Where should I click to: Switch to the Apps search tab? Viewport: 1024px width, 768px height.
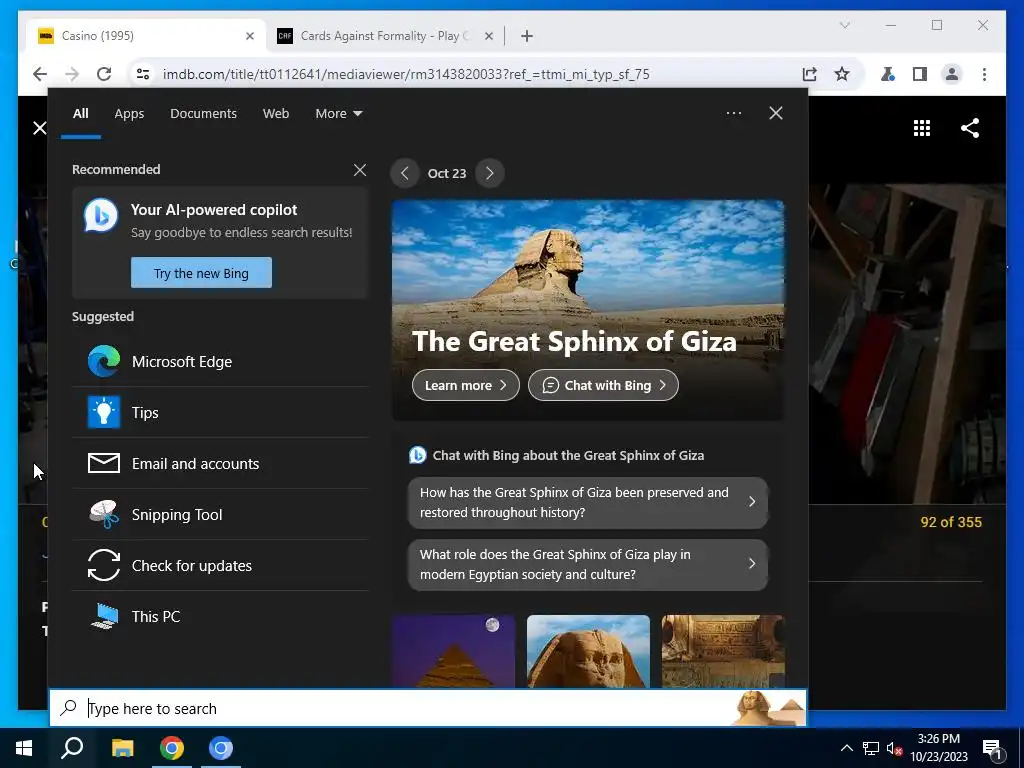[129, 114]
